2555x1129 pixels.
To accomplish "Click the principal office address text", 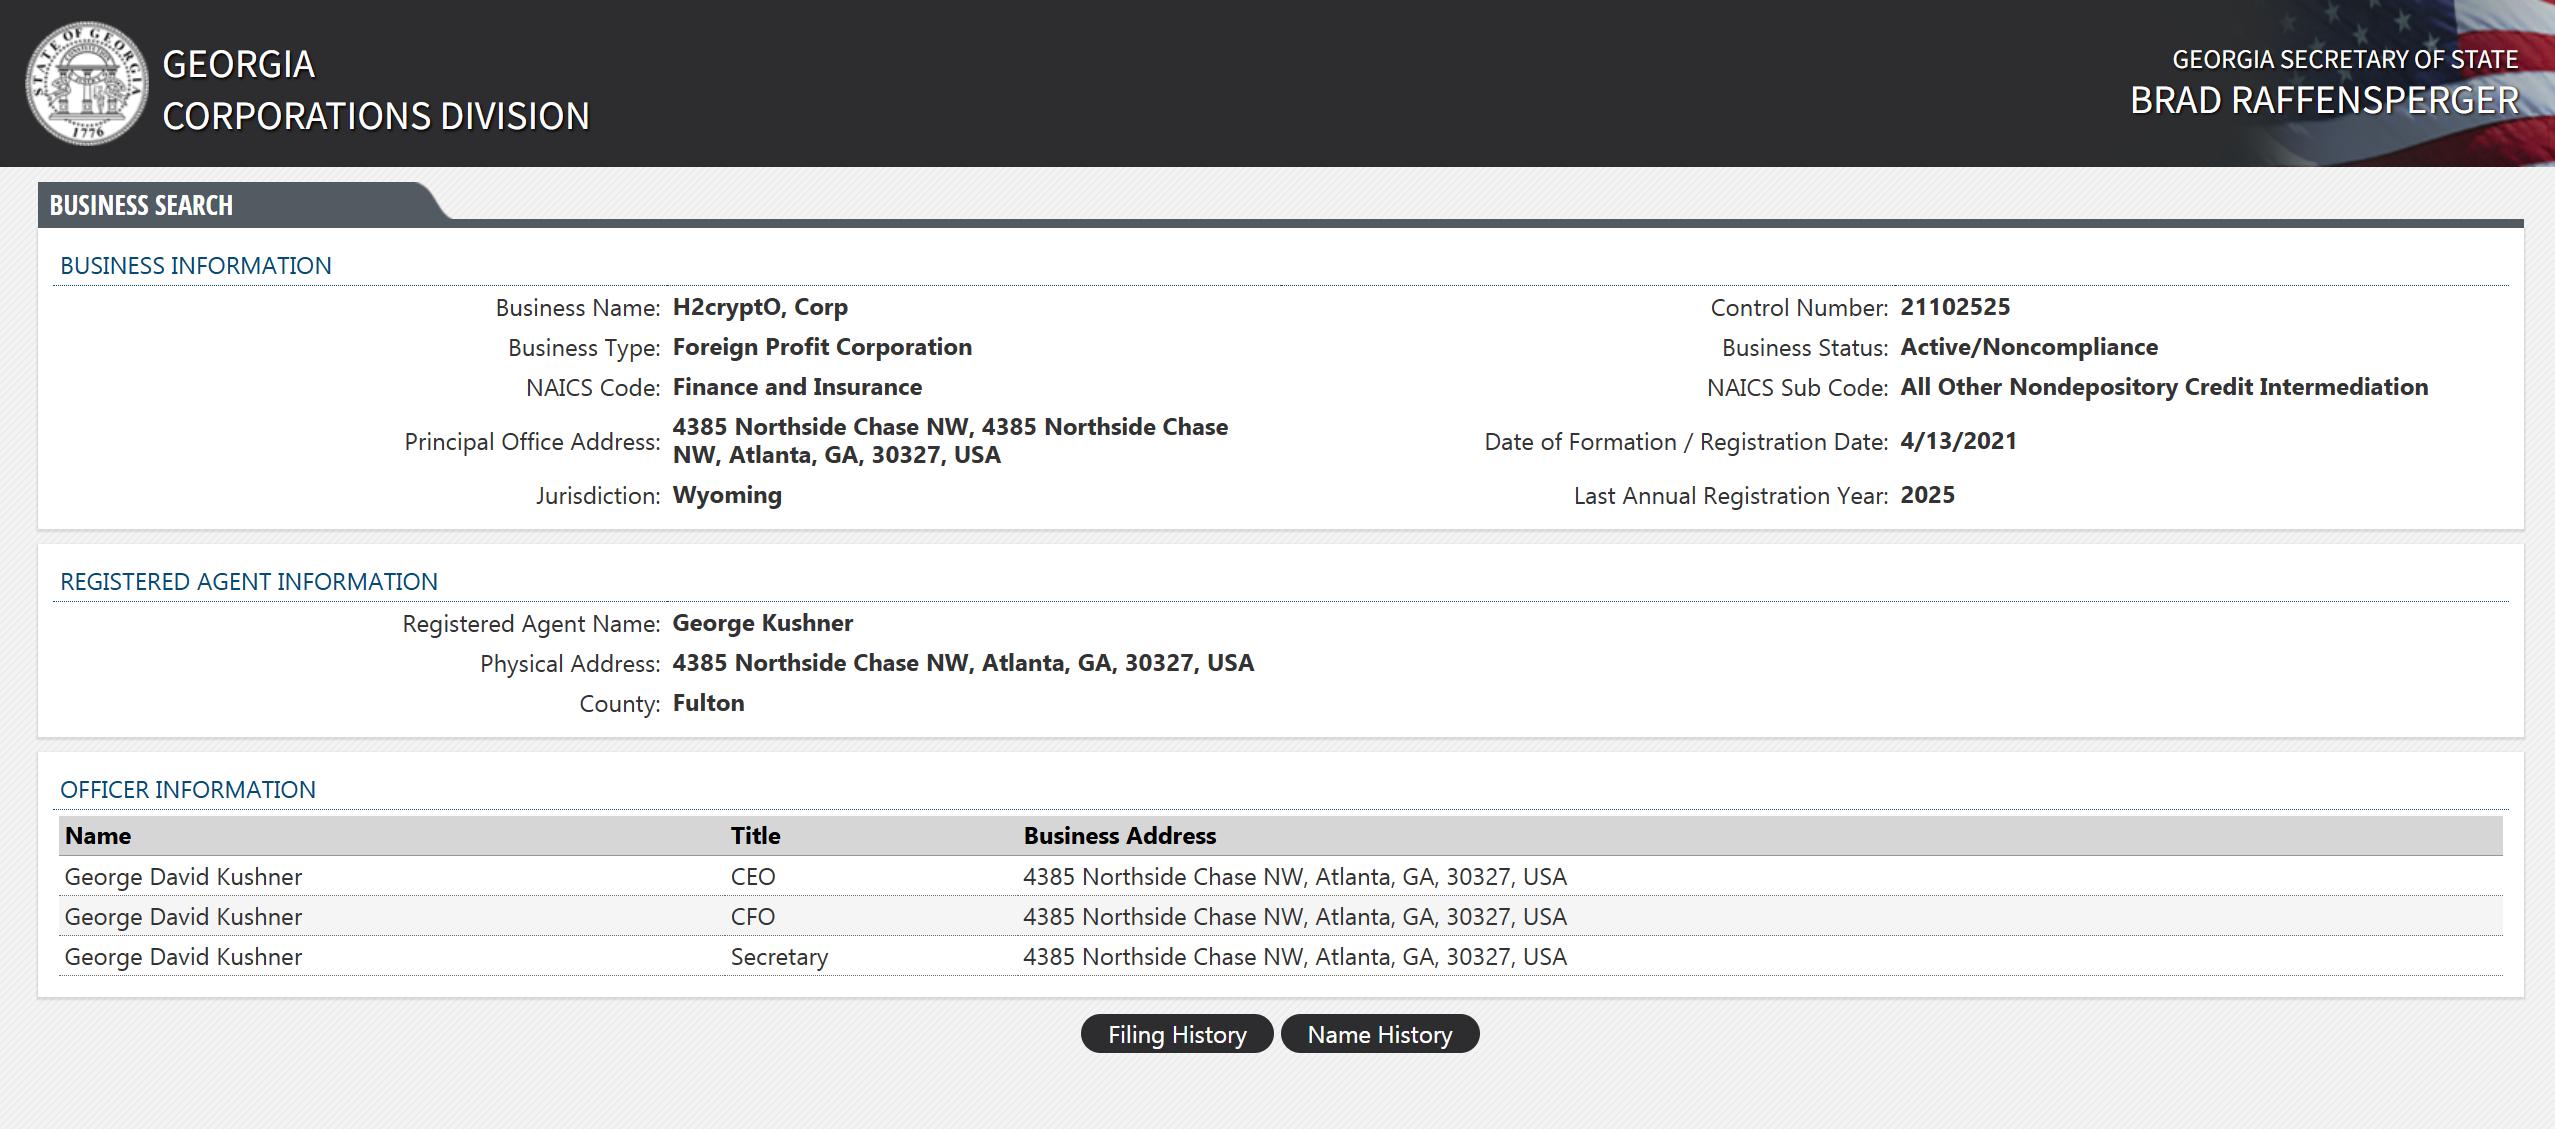I will (x=950, y=441).
